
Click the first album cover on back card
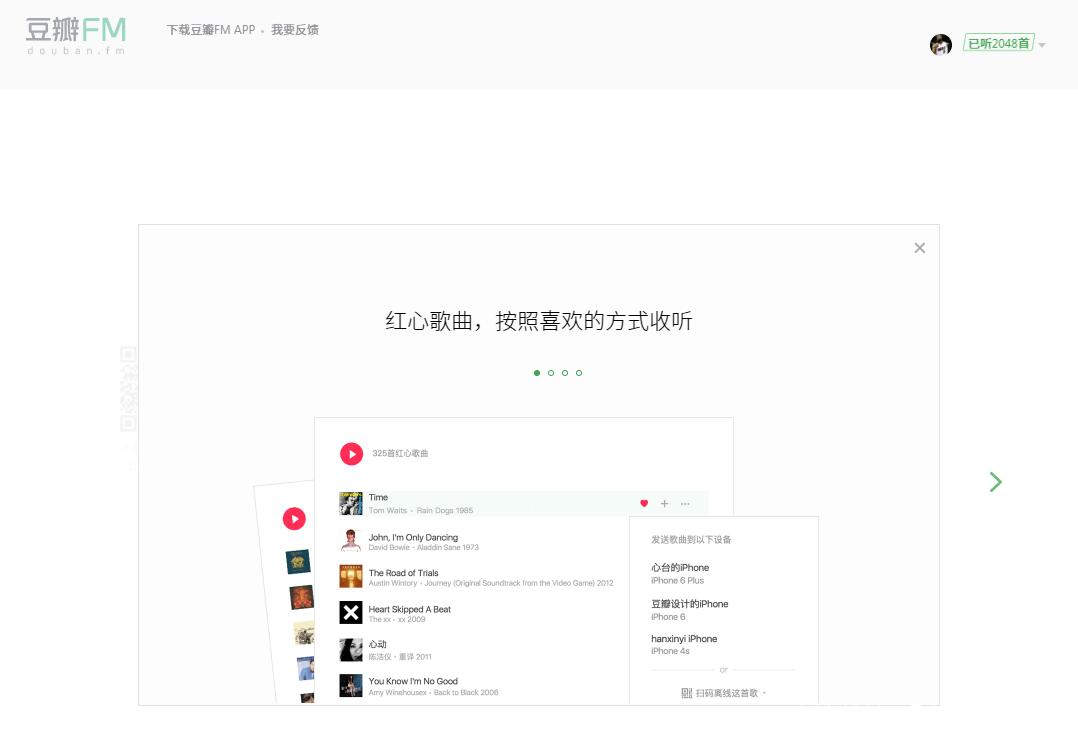click(x=298, y=562)
